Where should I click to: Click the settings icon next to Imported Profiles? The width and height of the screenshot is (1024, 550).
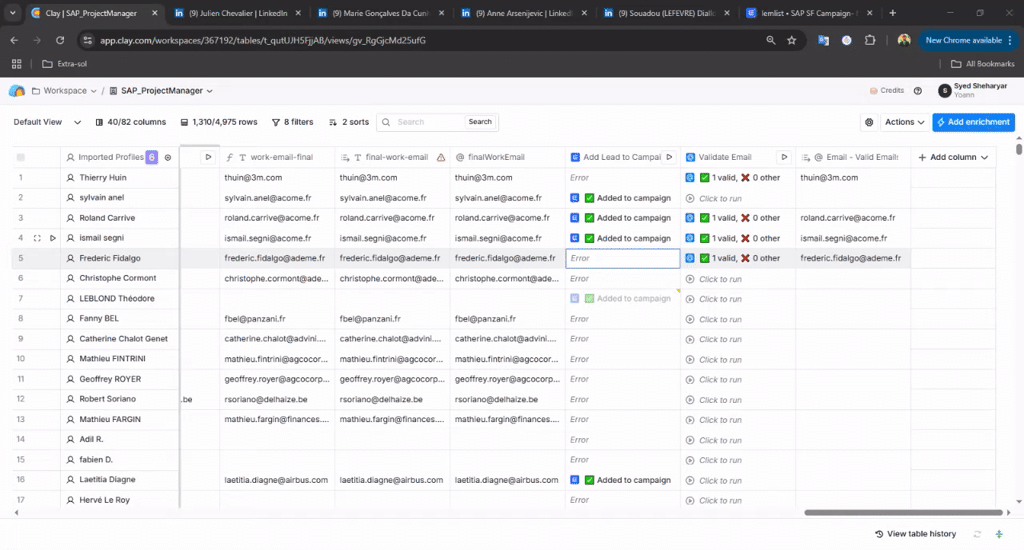(x=168, y=157)
